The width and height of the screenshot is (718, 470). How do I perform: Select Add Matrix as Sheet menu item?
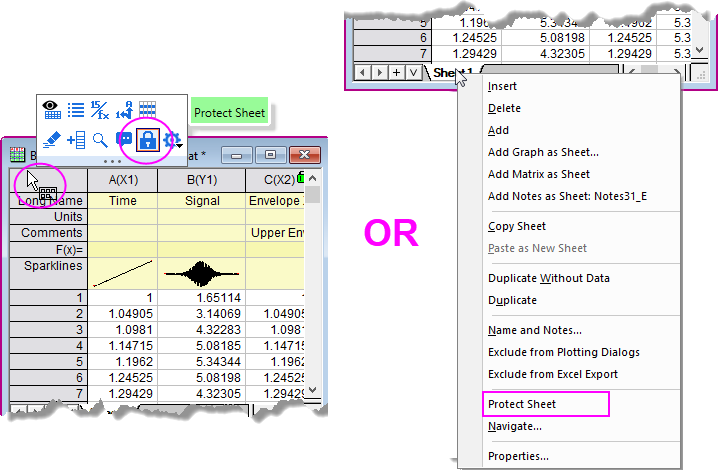[x=538, y=174]
